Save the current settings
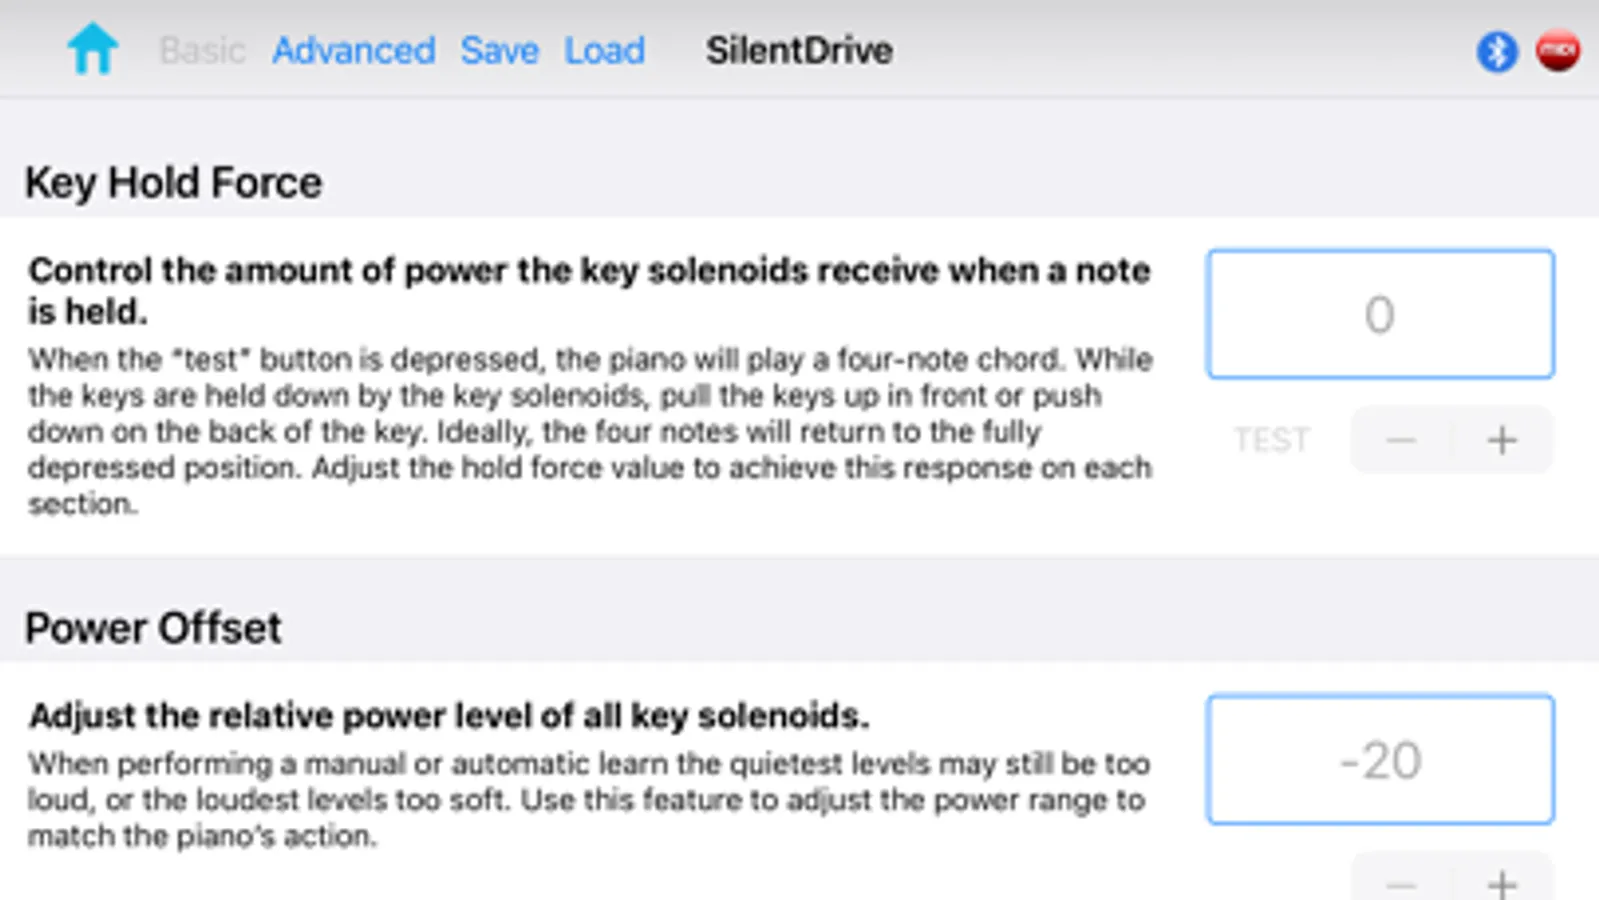Screen dimensions: 1599x900 (499, 50)
